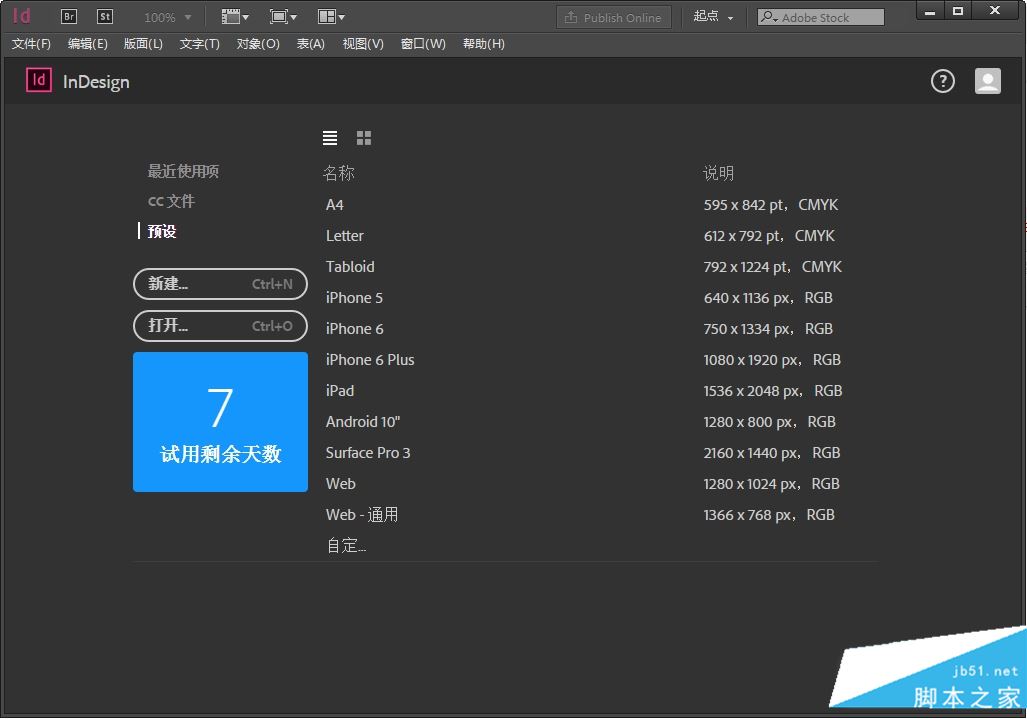Open the help question mark icon
The width and height of the screenshot is (1027, 719).
943,81
